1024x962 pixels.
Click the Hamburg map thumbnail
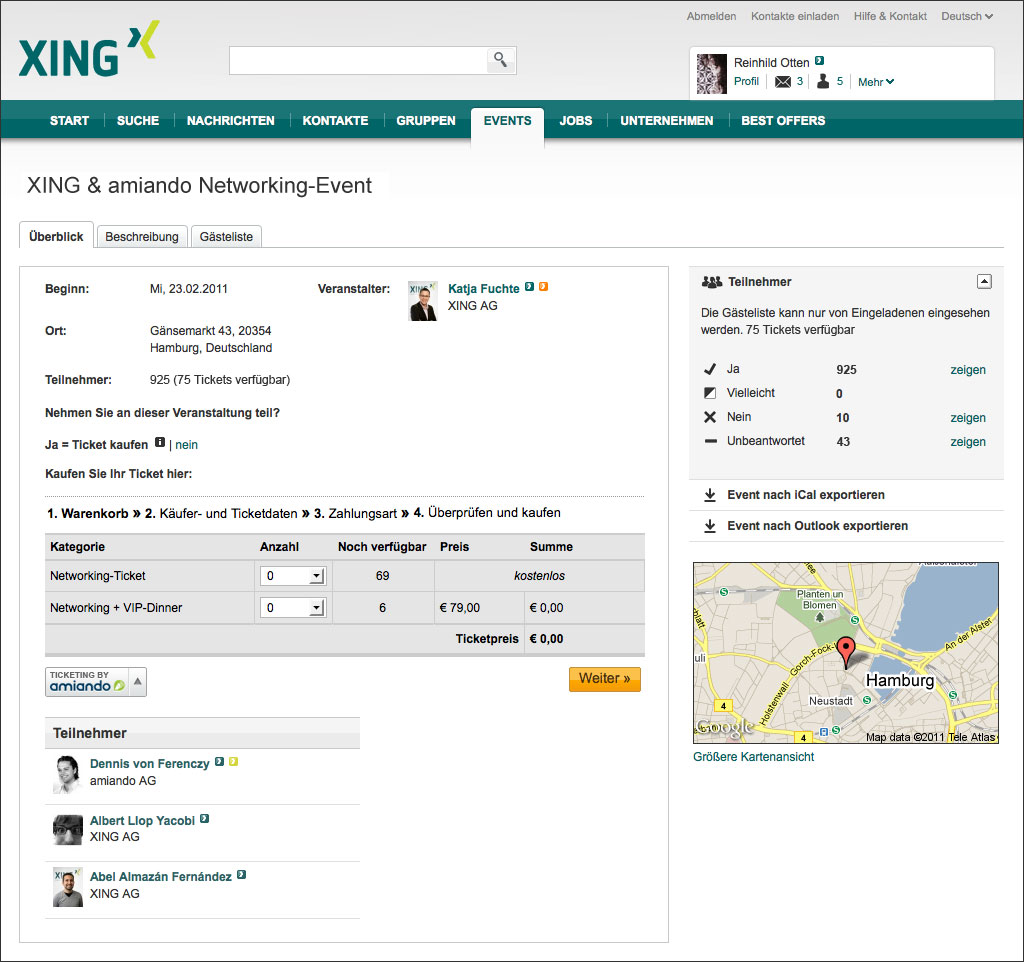point(846,653)
